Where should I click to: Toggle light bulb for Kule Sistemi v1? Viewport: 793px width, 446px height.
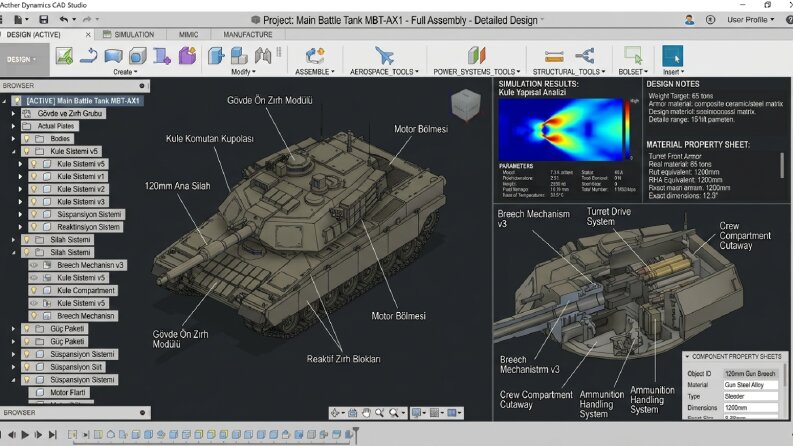click(x=34, y=176)
